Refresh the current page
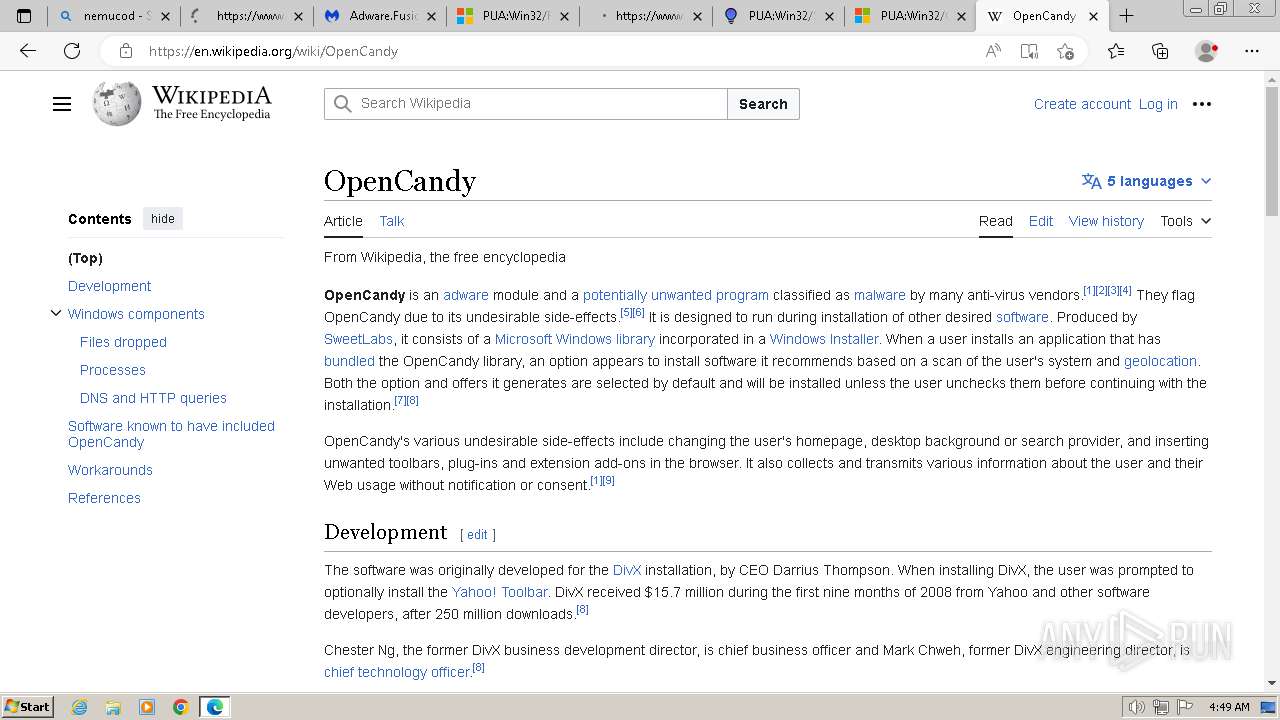 [x=72, y=51]
